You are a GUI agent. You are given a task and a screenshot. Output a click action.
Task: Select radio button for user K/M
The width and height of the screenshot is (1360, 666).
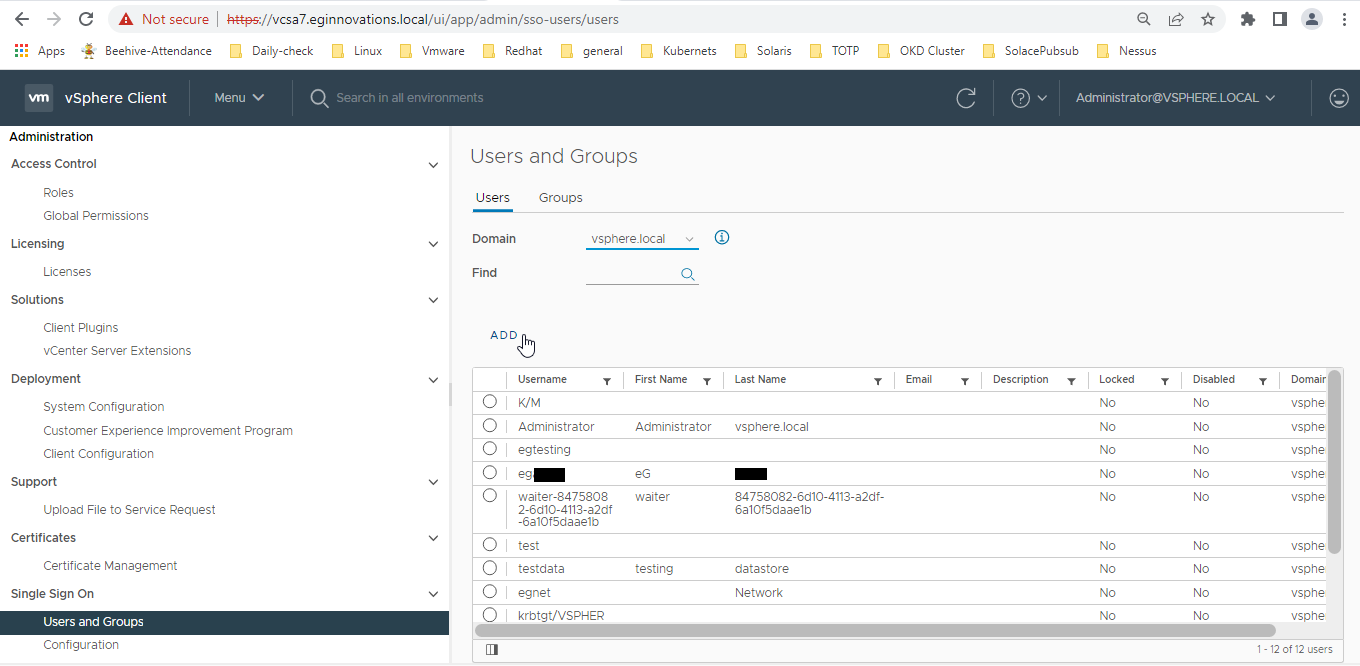tap(489, 401)
